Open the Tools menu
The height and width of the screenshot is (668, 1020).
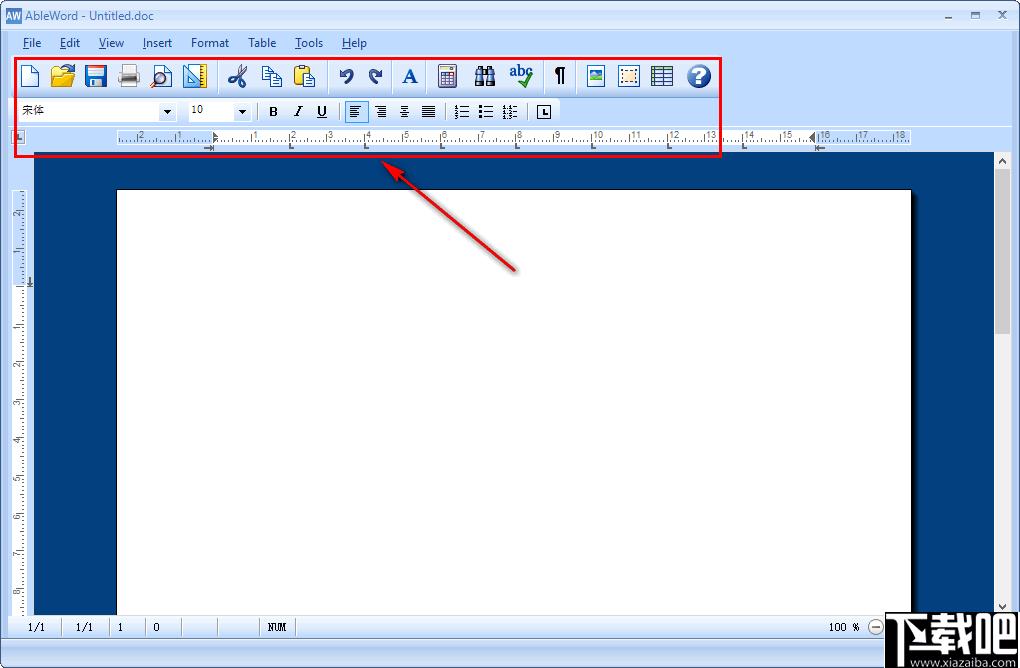point(308,43)
